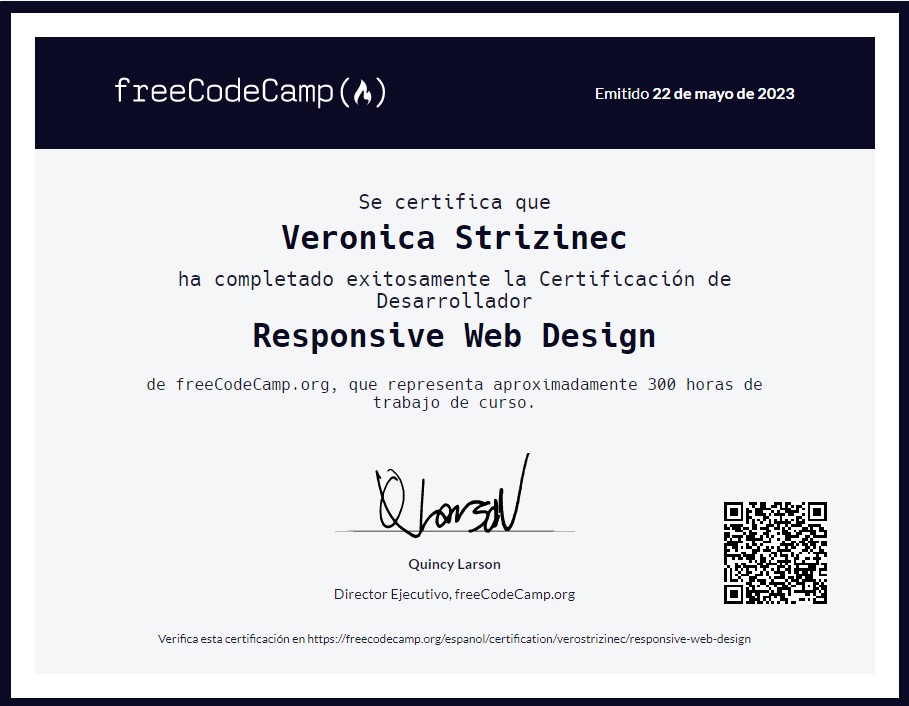Click the Director Ejecutivo, freeCodeCamp.org text
909x706 pixels.
455,593
